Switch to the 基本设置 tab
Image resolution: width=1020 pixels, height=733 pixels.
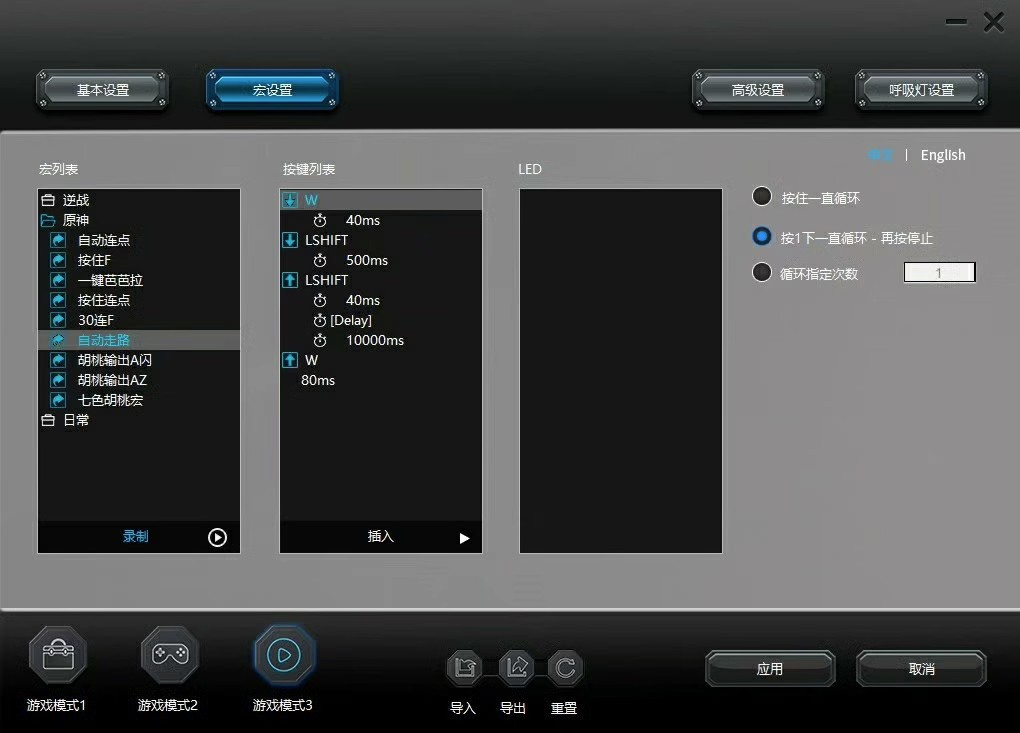point(101,89)
